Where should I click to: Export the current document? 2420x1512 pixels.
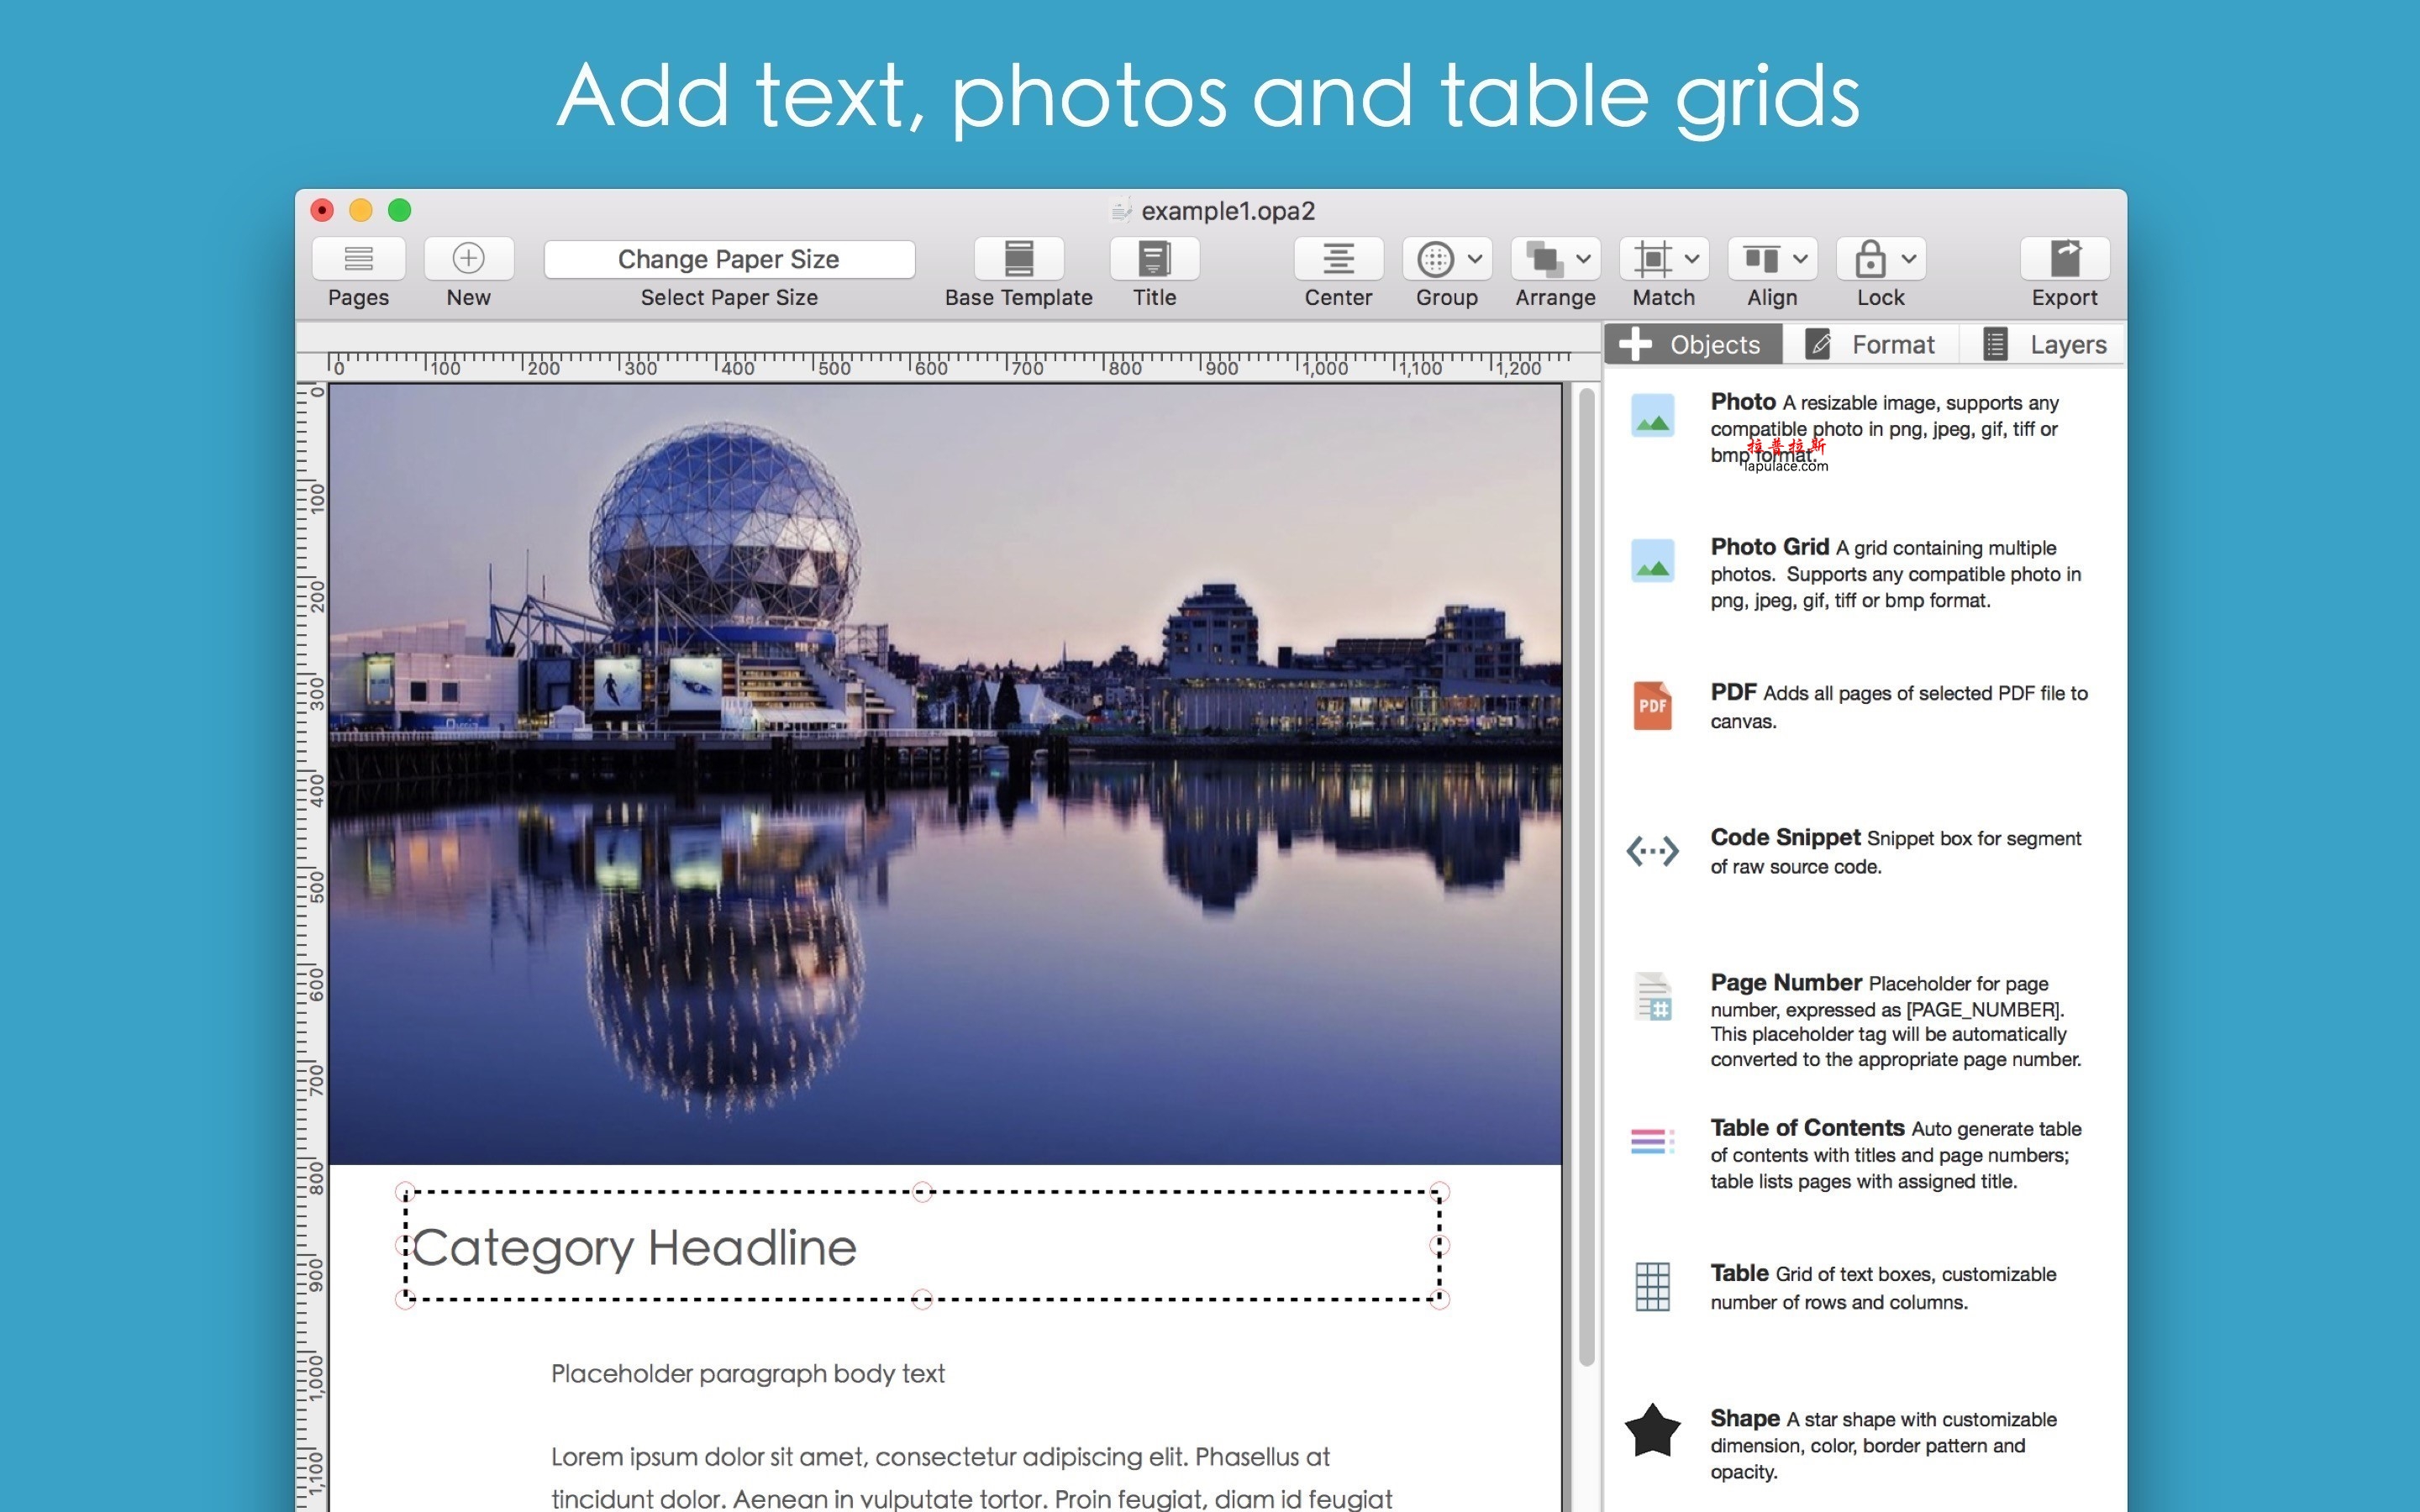tap(2064, 258)
